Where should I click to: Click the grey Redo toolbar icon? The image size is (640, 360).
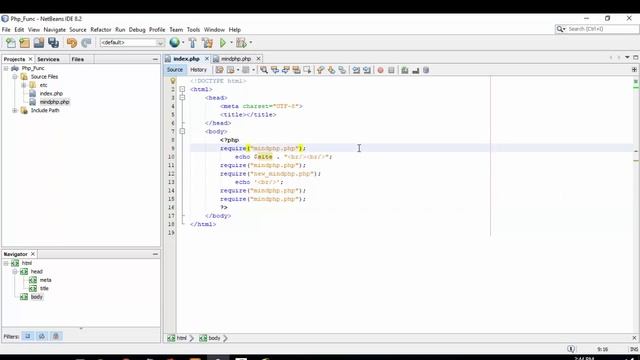[x=86, y=42]
